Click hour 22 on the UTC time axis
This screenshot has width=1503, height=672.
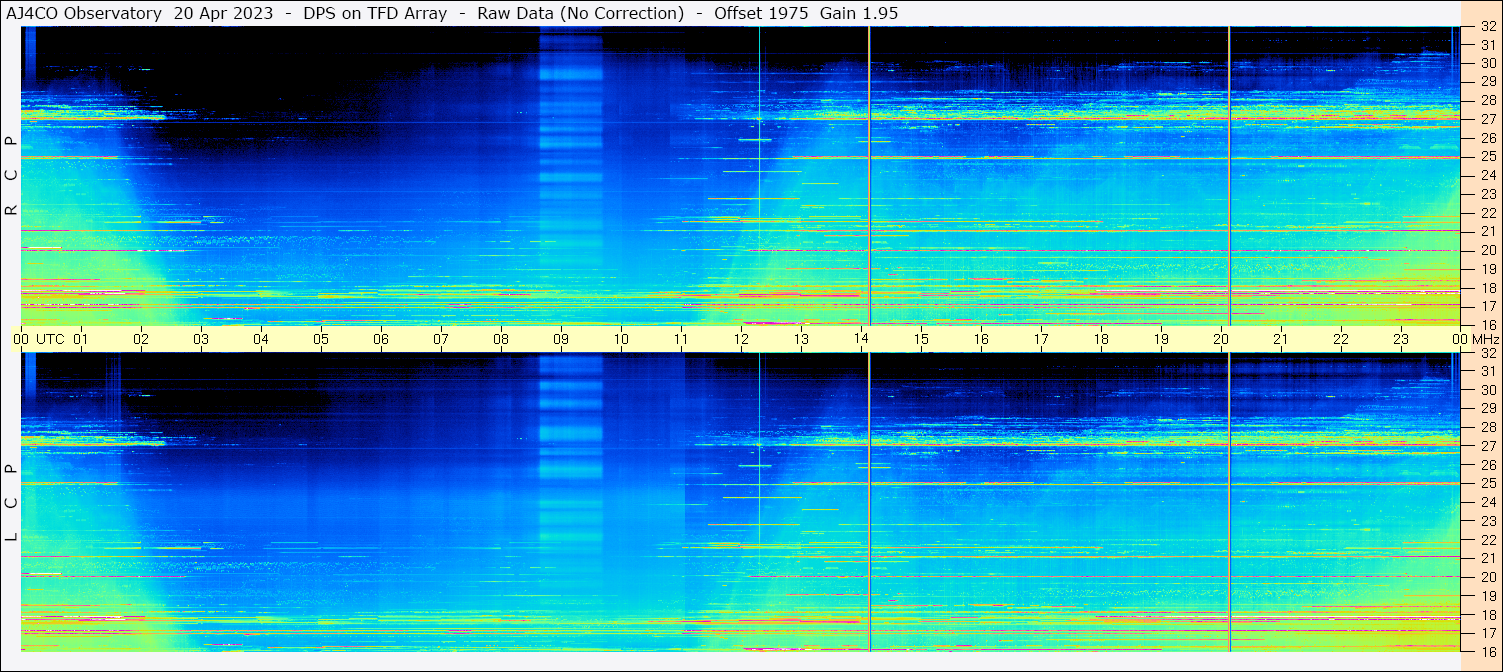(x=1341, y=339)
